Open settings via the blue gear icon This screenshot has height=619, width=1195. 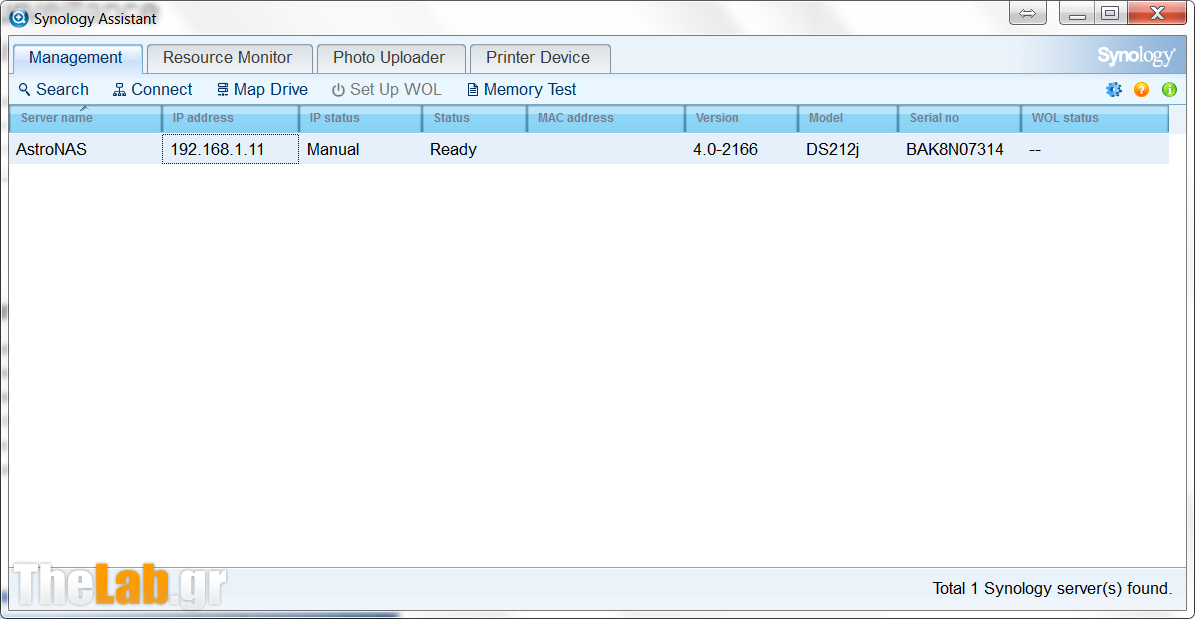[x=1114, y=90]
